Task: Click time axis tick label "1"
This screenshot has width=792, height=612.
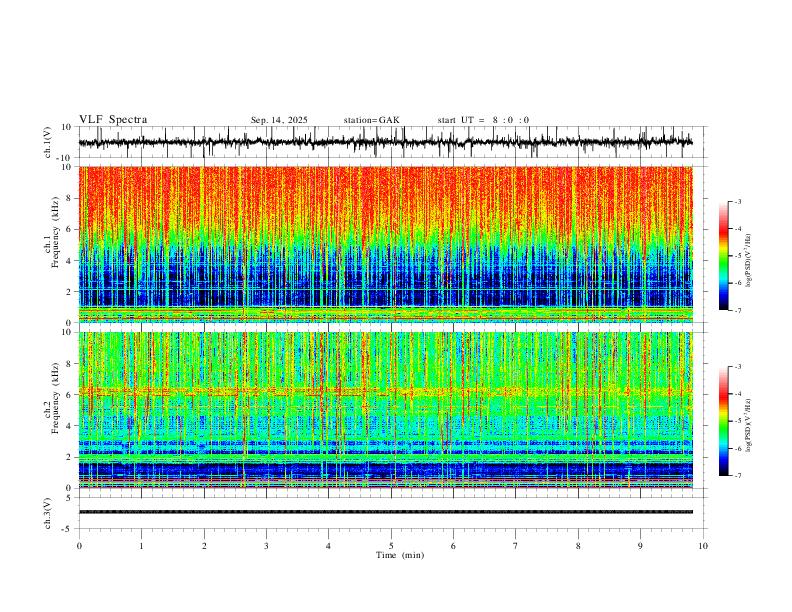Action: [x=141, y=546]
